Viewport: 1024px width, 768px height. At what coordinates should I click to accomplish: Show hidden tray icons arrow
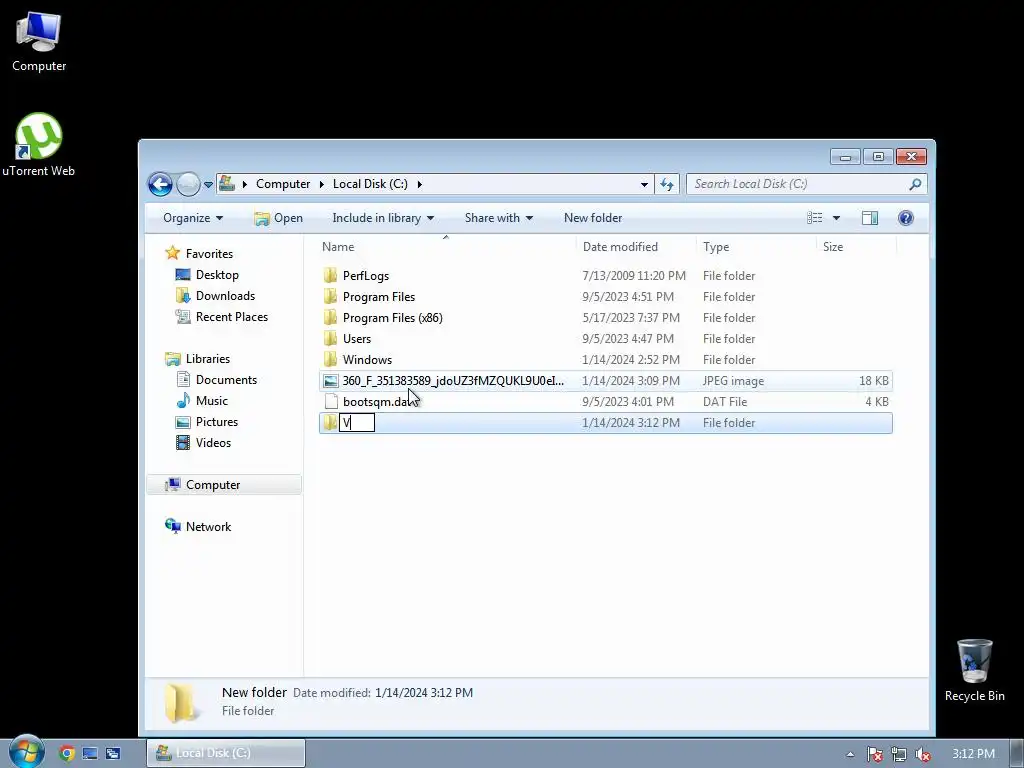(x=850, y=754)
